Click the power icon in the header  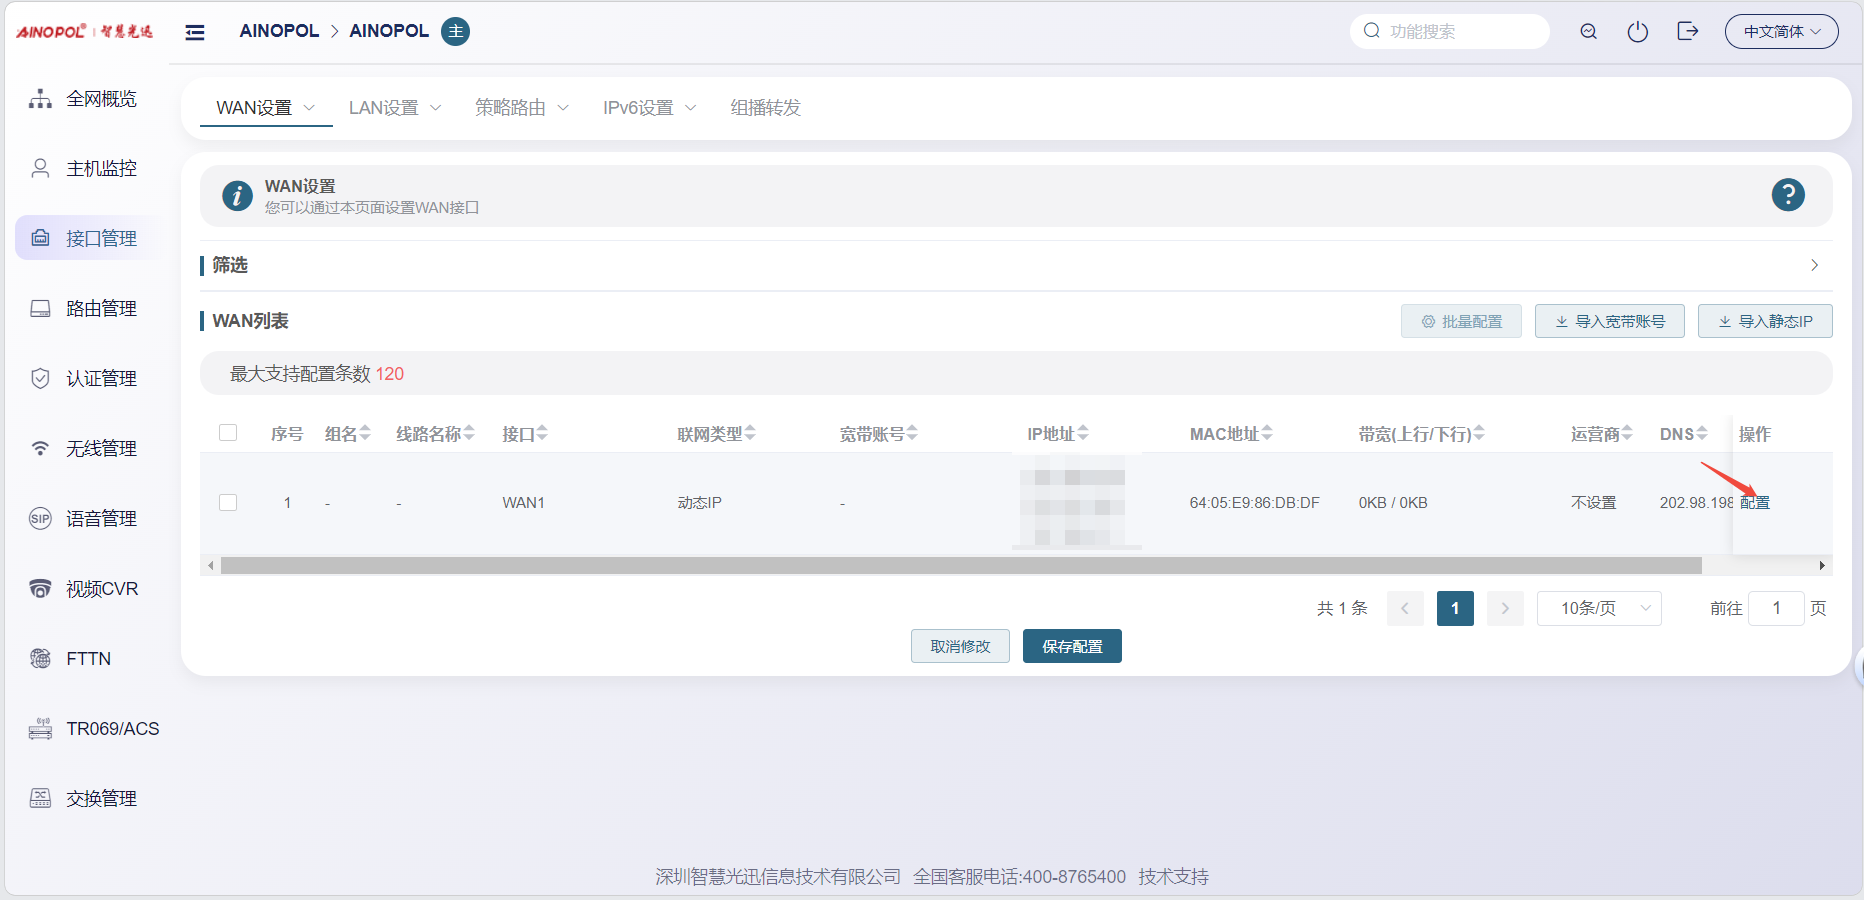(1637, 32)
